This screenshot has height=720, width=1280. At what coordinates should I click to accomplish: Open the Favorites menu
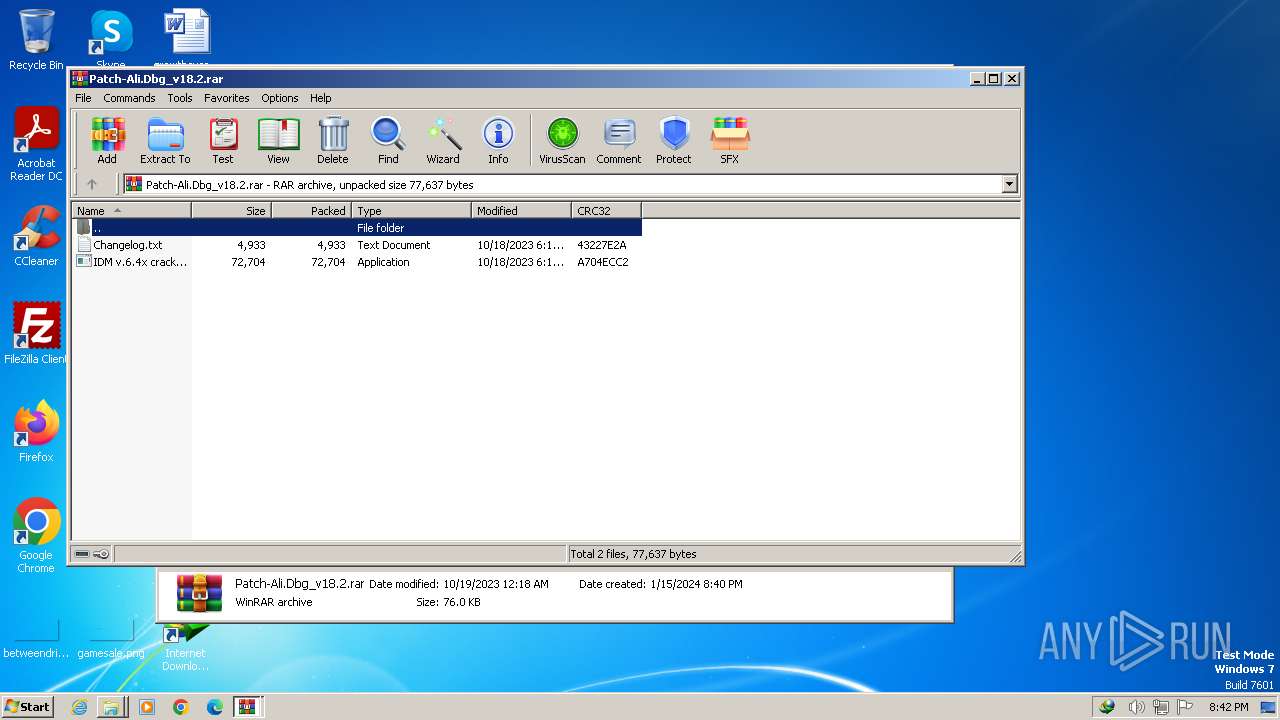pos(227,98)
